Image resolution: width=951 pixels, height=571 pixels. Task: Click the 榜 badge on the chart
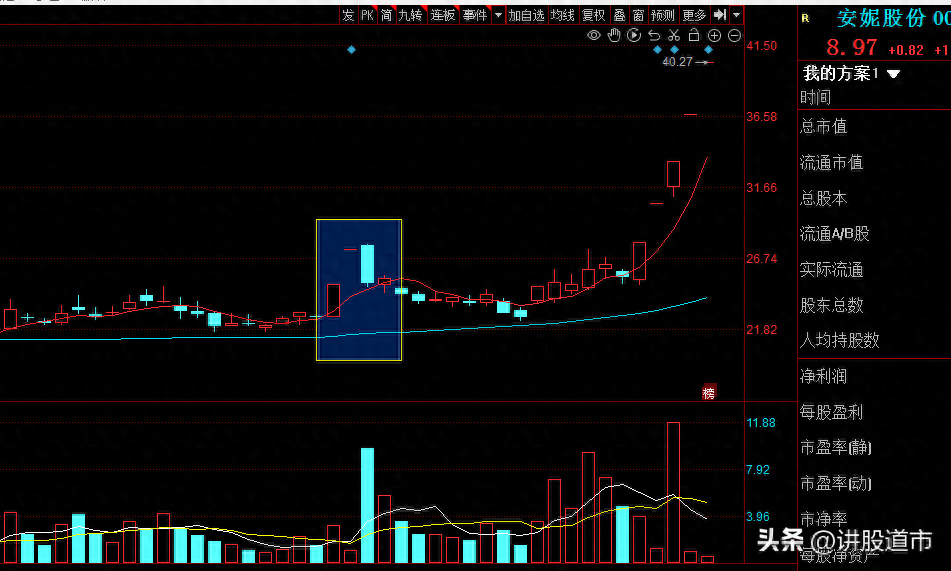click(x=708, y=393)
